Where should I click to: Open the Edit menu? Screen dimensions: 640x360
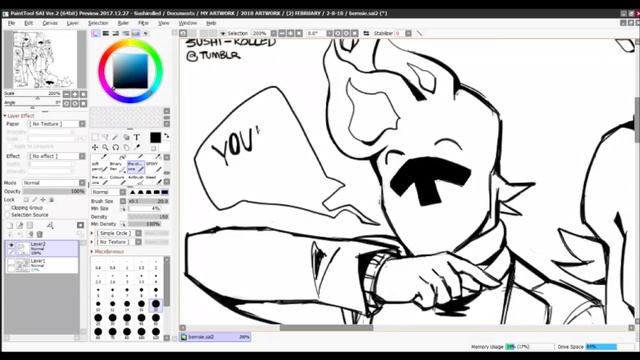point(28,23)
